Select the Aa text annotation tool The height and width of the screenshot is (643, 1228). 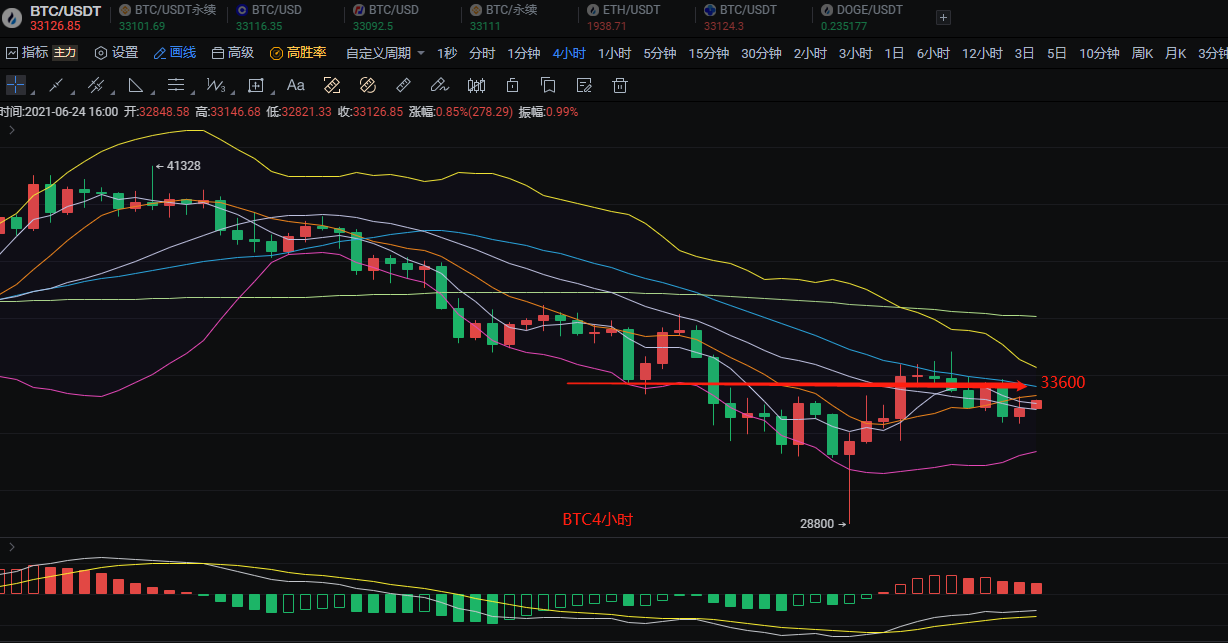click(x=295, y=85)
